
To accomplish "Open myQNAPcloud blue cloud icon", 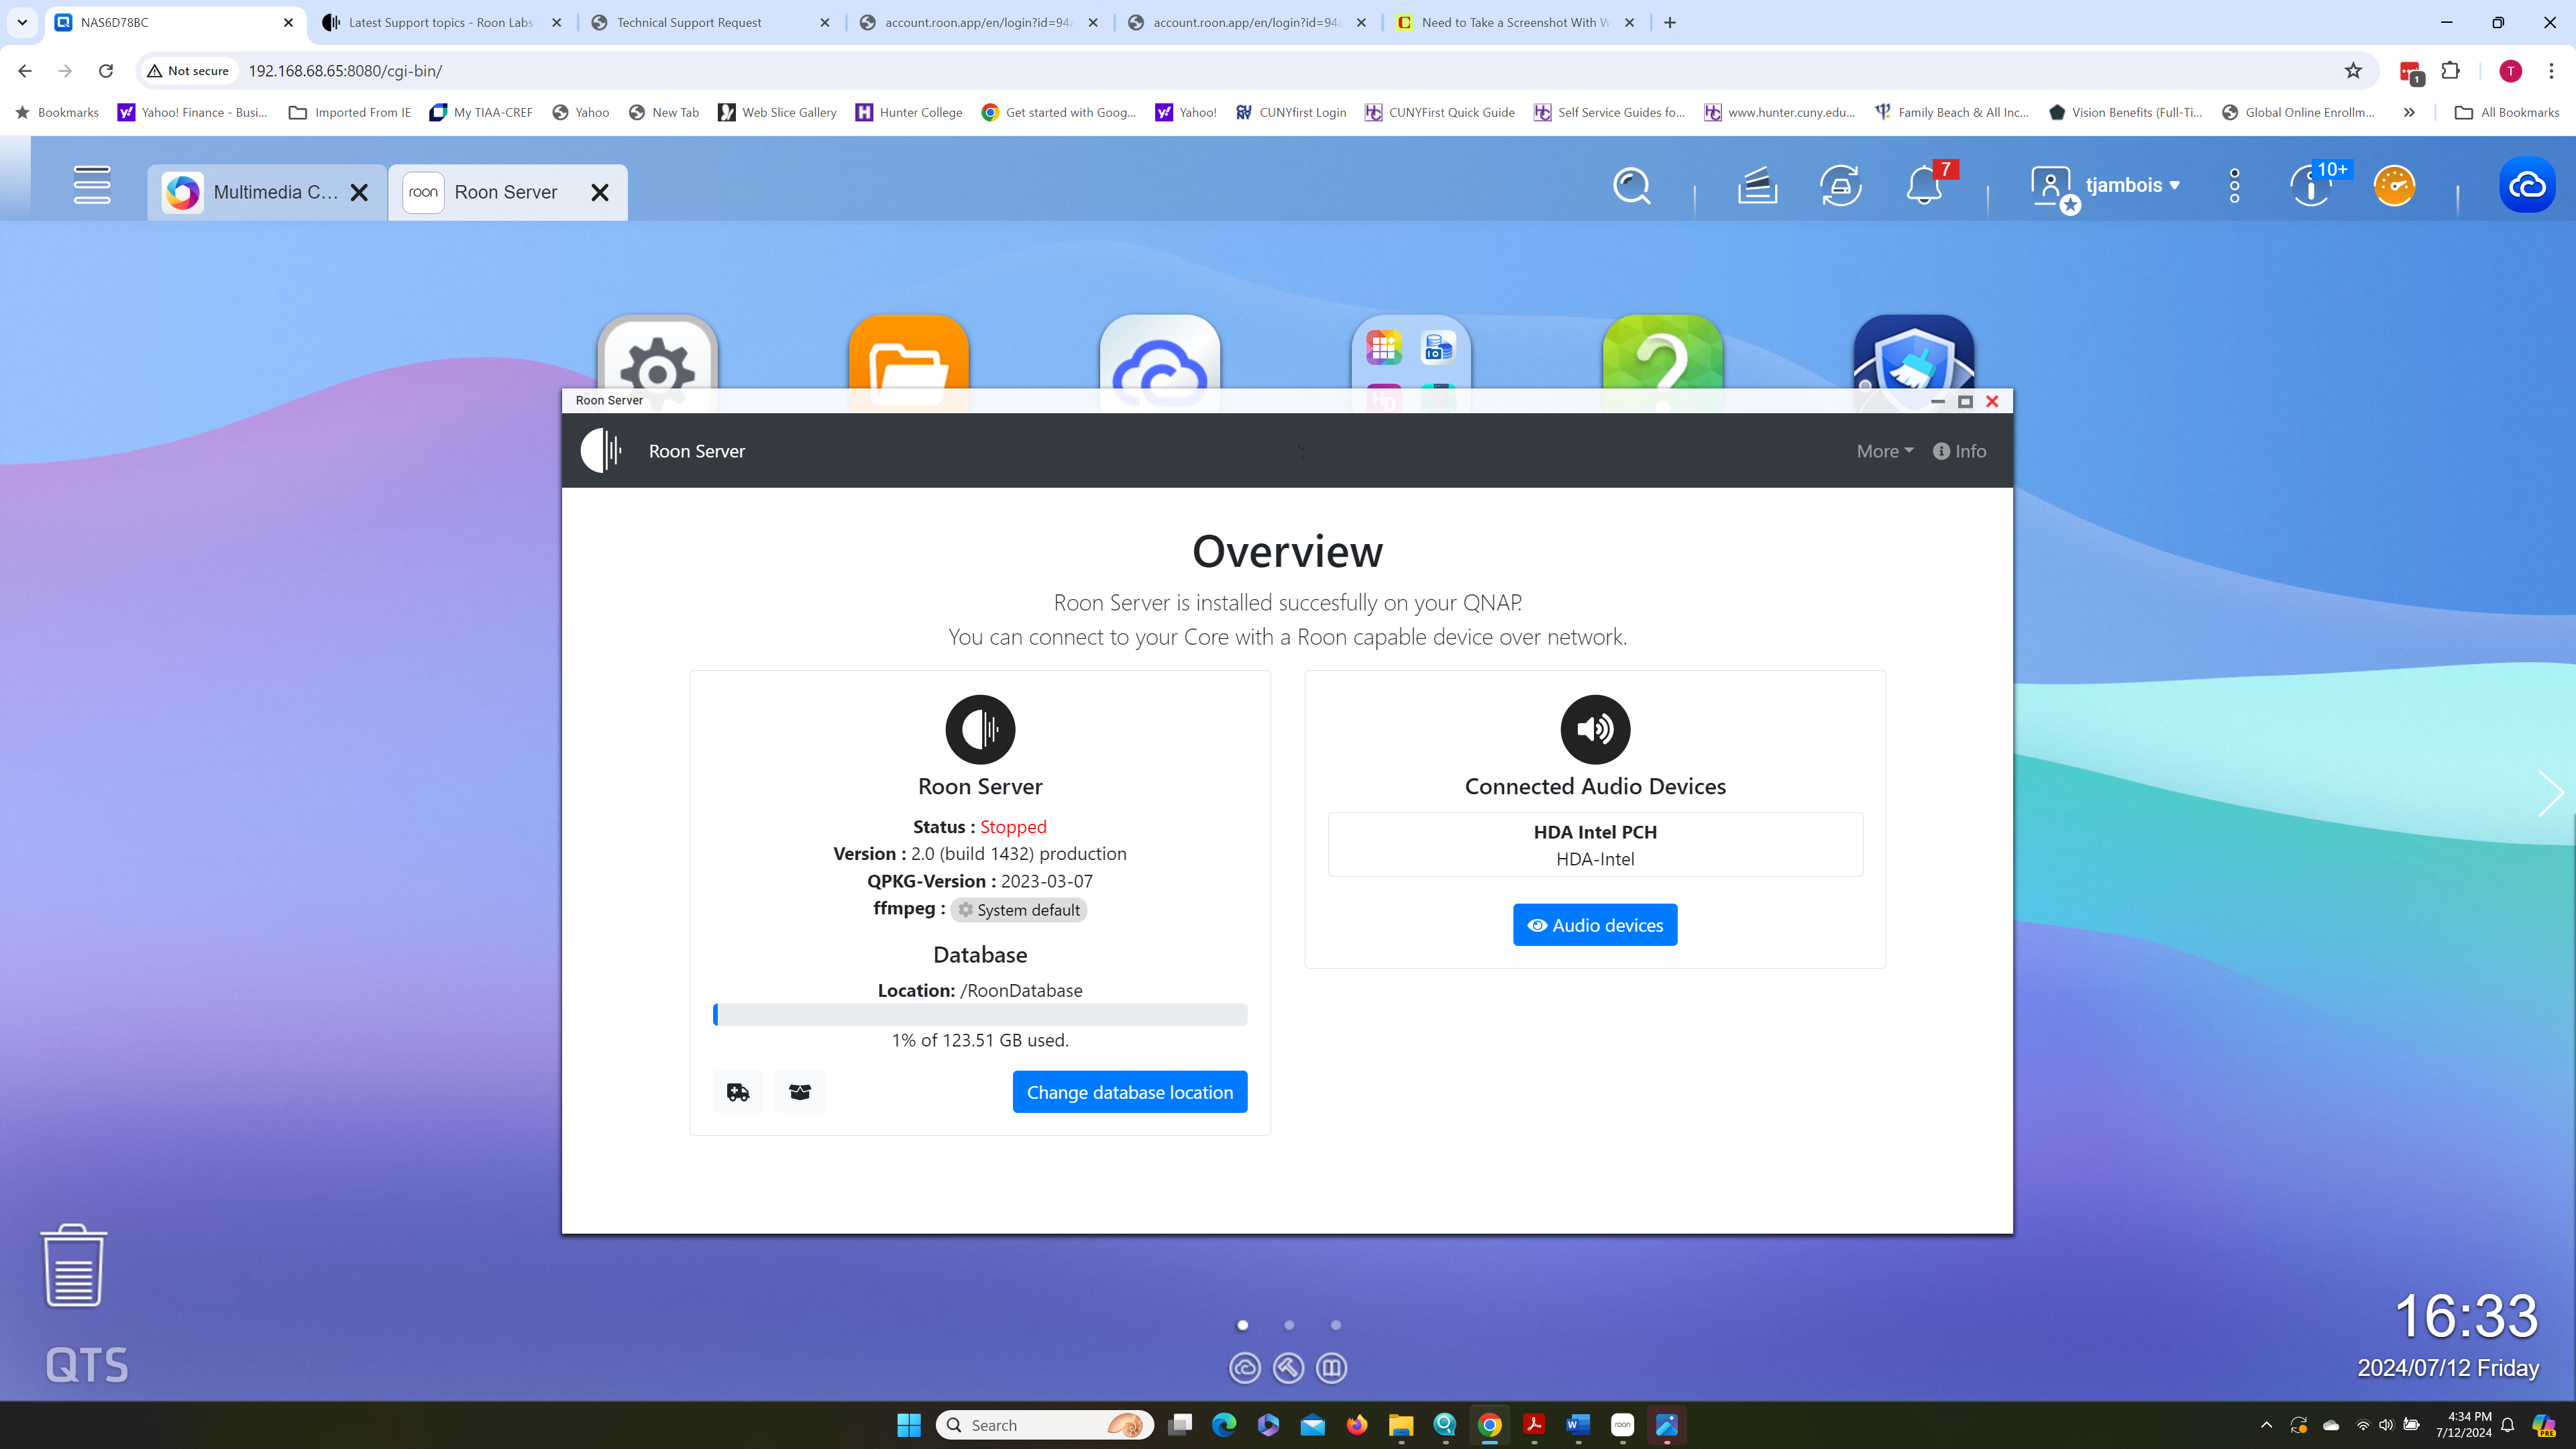I will [2527, 185].
